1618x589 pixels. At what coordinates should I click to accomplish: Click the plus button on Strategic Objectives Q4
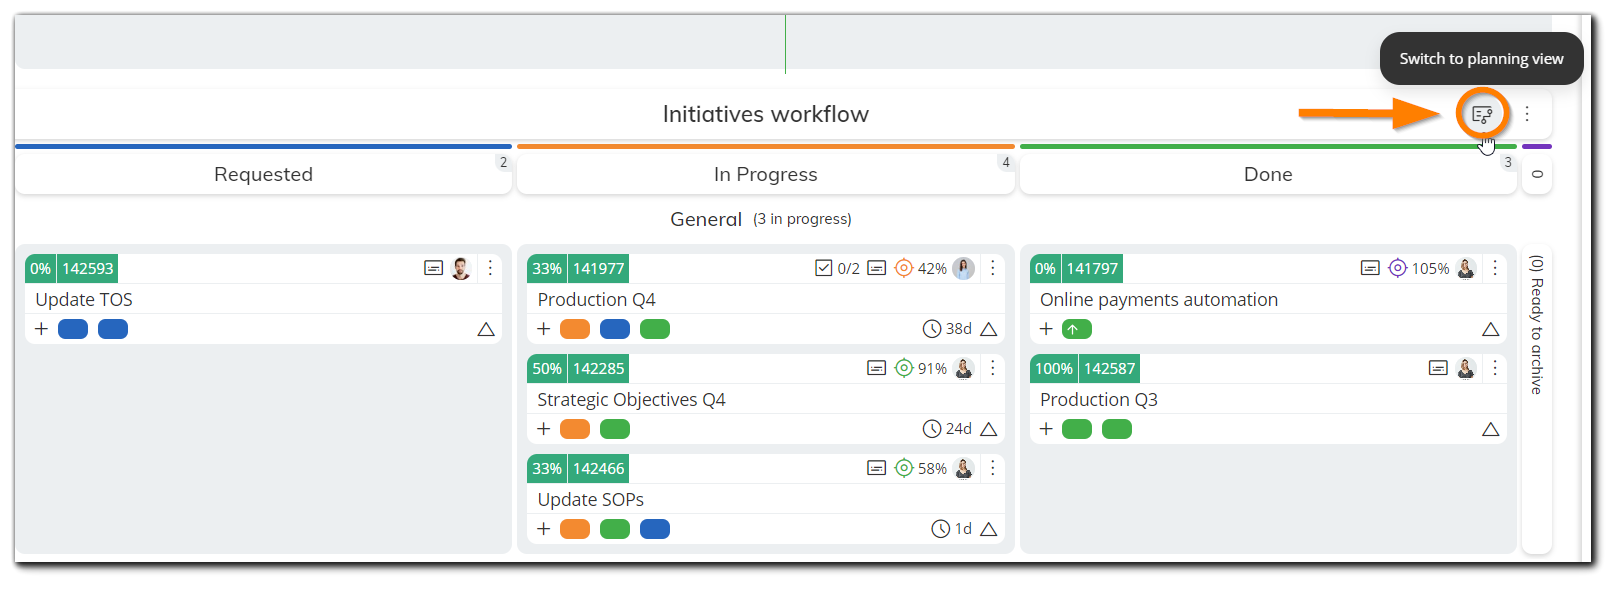coord(543,428)
